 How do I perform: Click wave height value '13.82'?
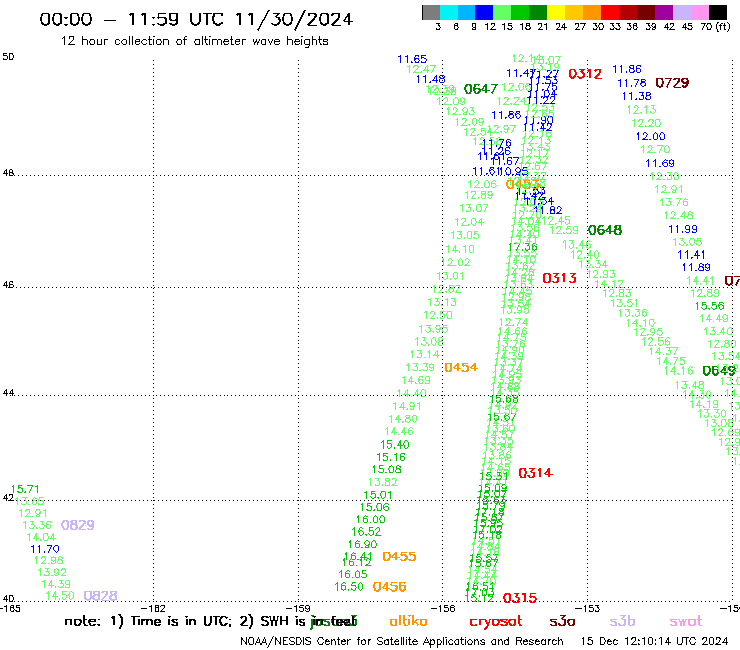[x=383, y=482]
